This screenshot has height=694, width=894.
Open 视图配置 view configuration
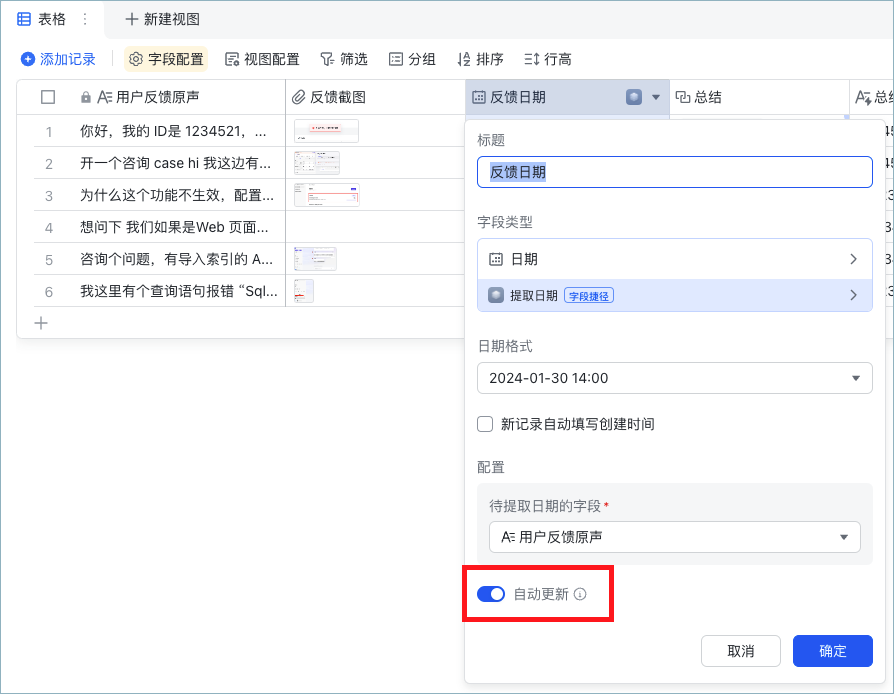[262, 59]
